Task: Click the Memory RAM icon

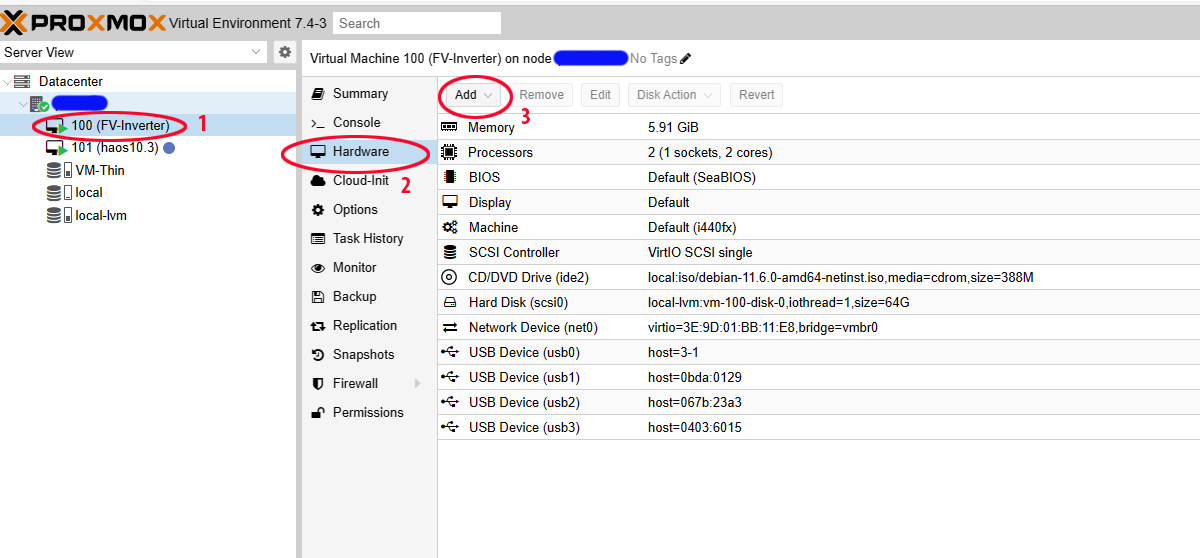Action: point(450,128)
